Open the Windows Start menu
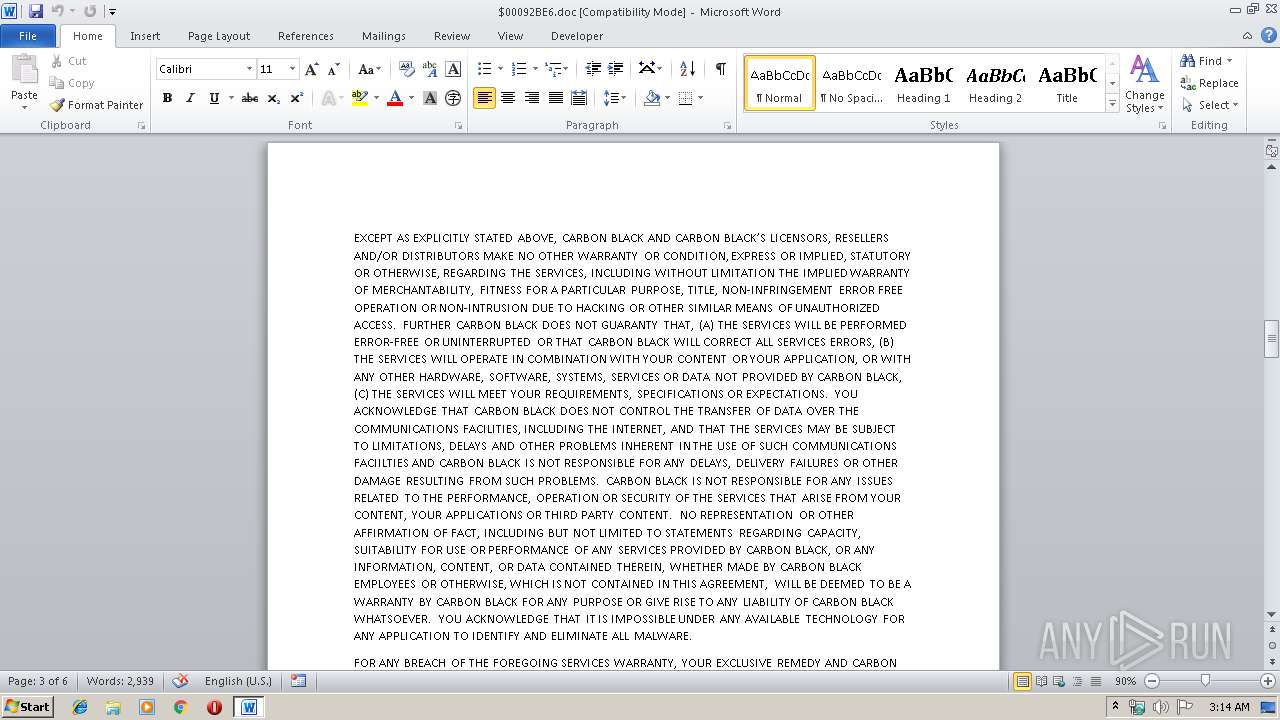 coord(28,706)
